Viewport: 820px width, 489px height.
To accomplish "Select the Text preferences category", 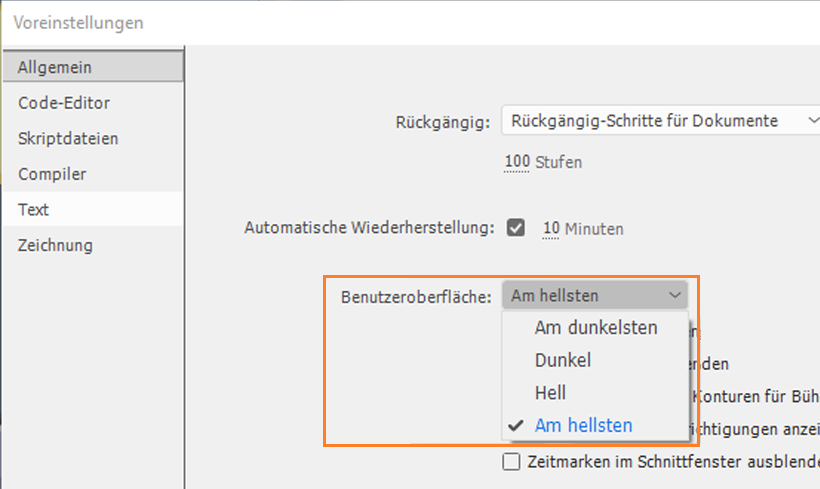I will pos(34,210).
